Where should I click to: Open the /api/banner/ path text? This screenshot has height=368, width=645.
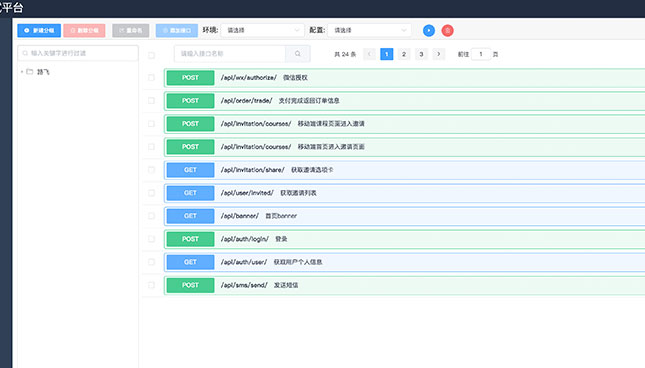tap(239, 216)
